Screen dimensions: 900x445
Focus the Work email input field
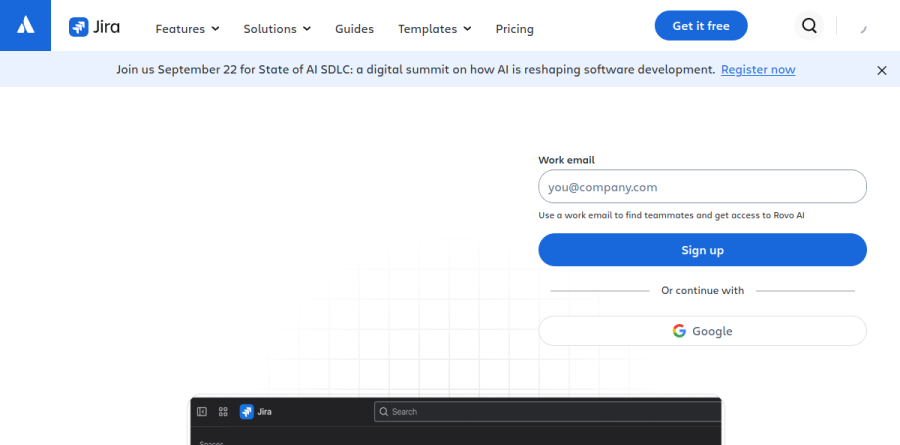tap(702, 187)
